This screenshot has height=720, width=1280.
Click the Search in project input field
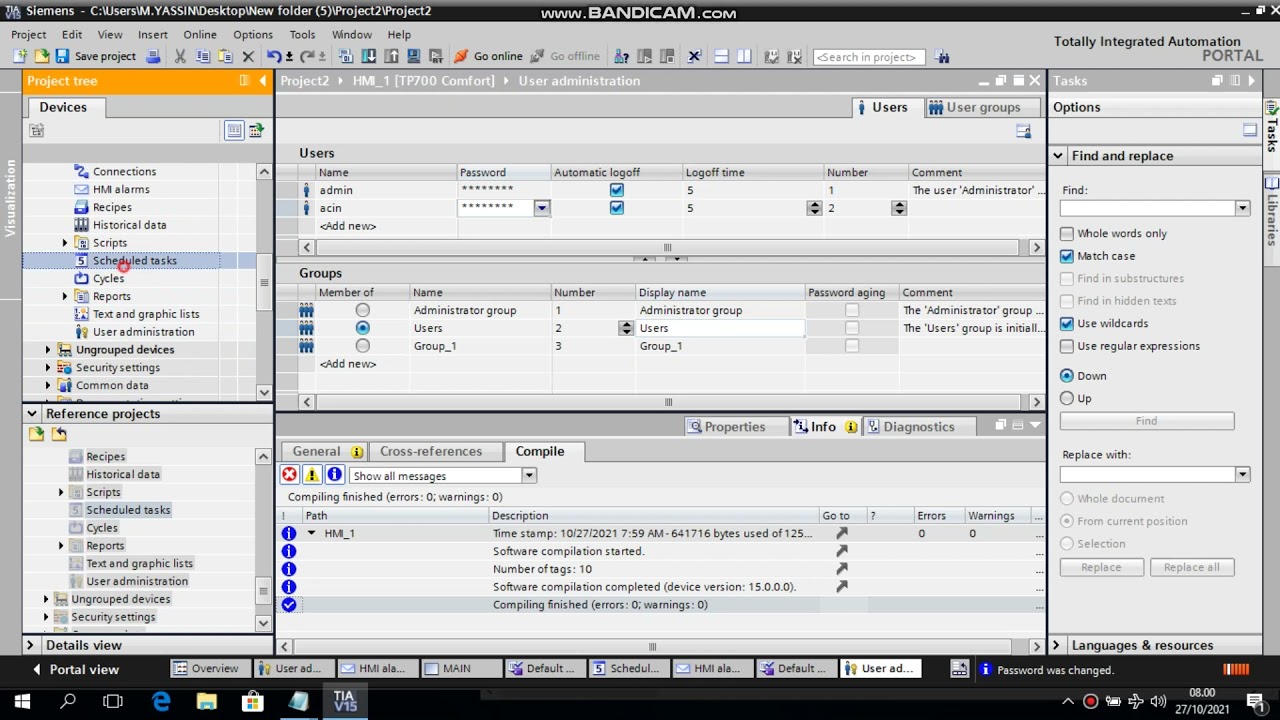pyautogui.click(x=869, y=57)
